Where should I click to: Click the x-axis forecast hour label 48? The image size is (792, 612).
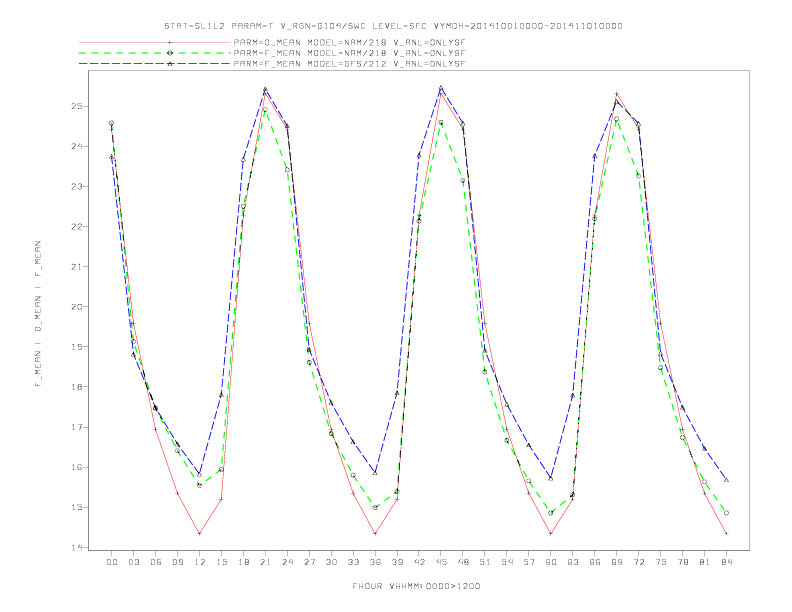(463, 562)
